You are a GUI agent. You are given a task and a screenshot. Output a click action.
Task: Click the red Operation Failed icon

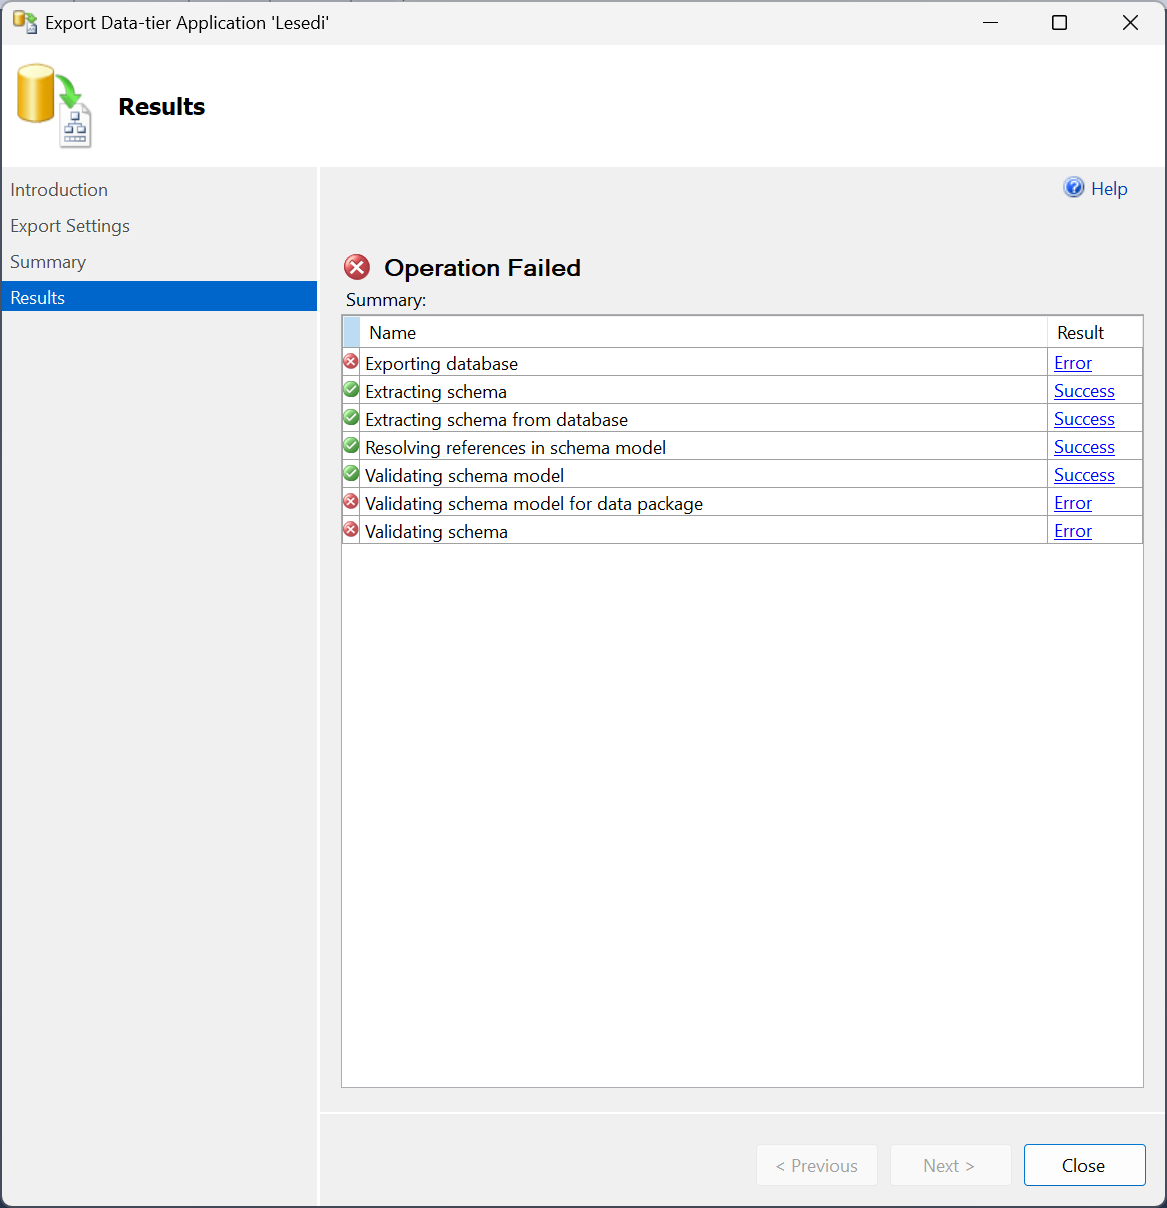357,267
